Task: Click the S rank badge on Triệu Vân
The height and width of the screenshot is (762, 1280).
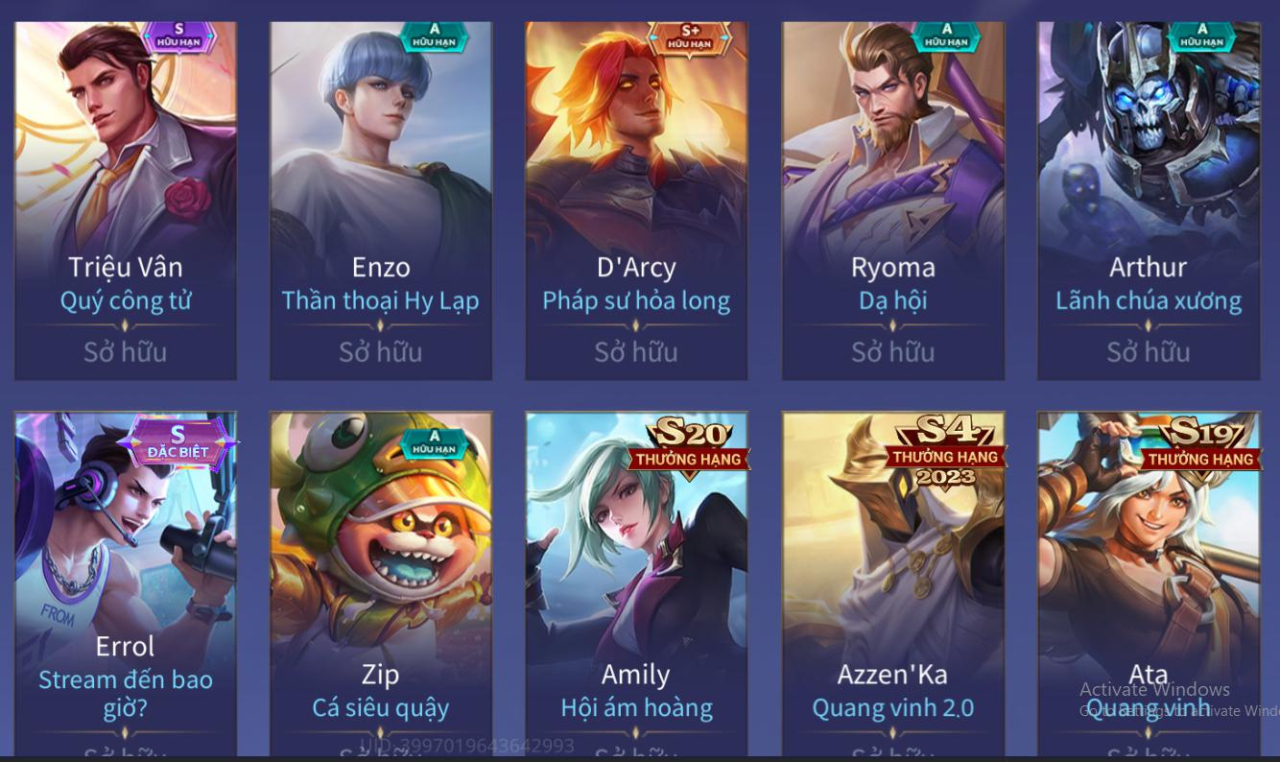Action: pyautogui.click(x=179, y=37)
